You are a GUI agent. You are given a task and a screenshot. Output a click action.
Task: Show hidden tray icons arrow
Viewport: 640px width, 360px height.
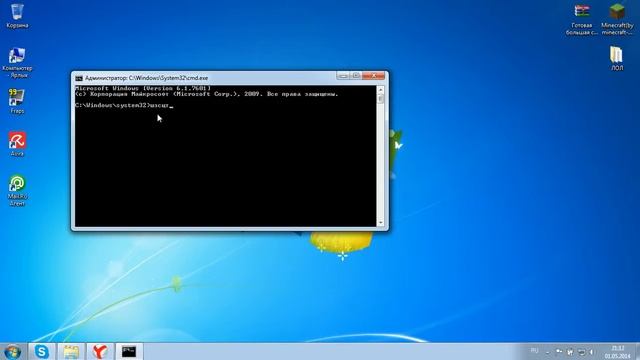[x=547, y=352]
